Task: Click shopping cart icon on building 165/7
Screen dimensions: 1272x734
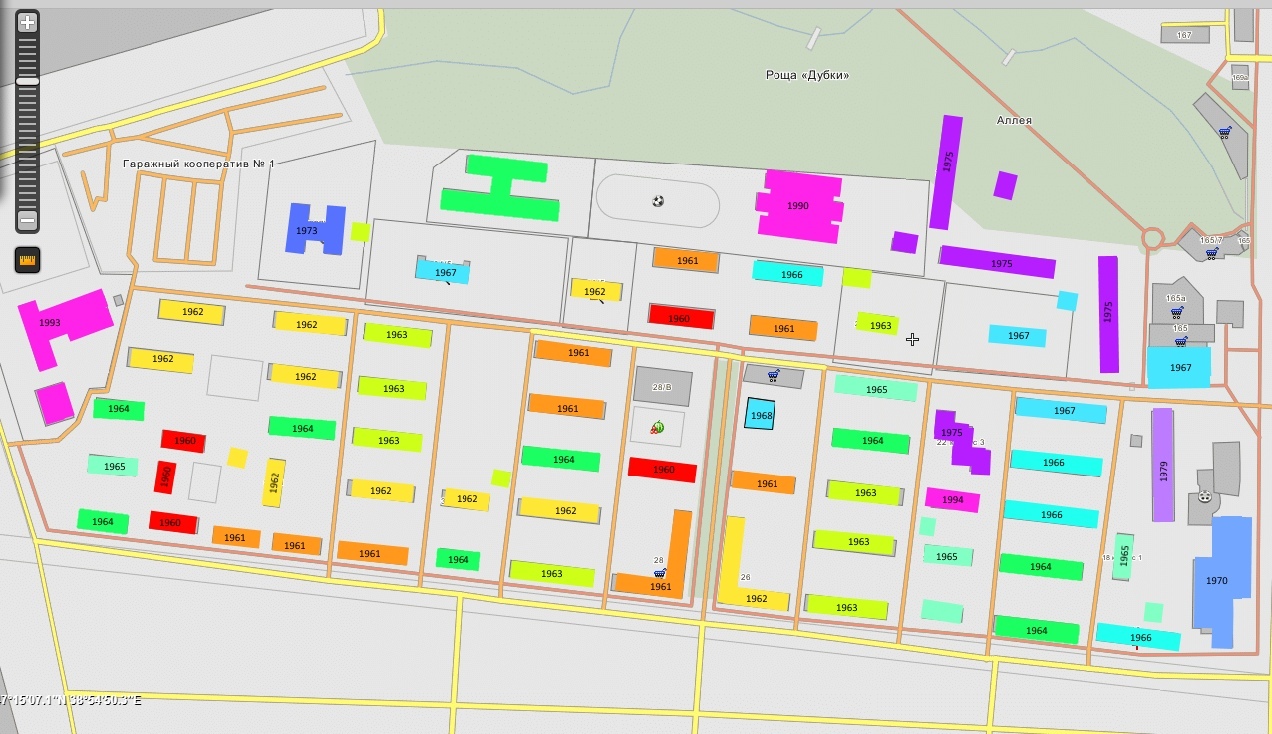Action: [1212, 253]
